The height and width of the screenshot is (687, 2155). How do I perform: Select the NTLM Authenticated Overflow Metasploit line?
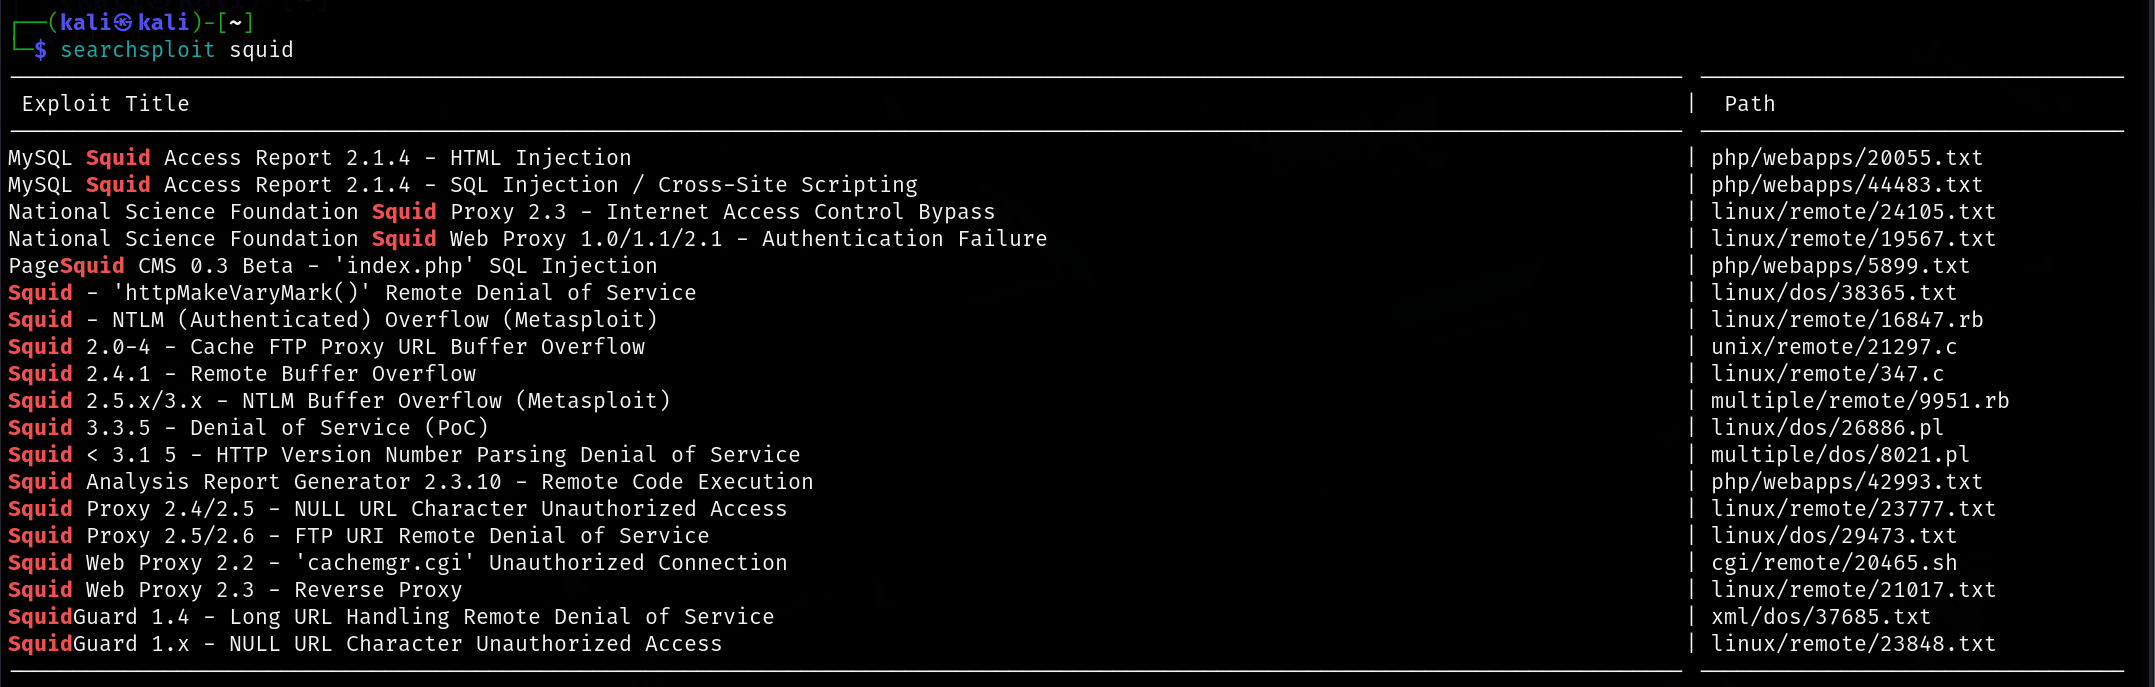pos(333,320)
